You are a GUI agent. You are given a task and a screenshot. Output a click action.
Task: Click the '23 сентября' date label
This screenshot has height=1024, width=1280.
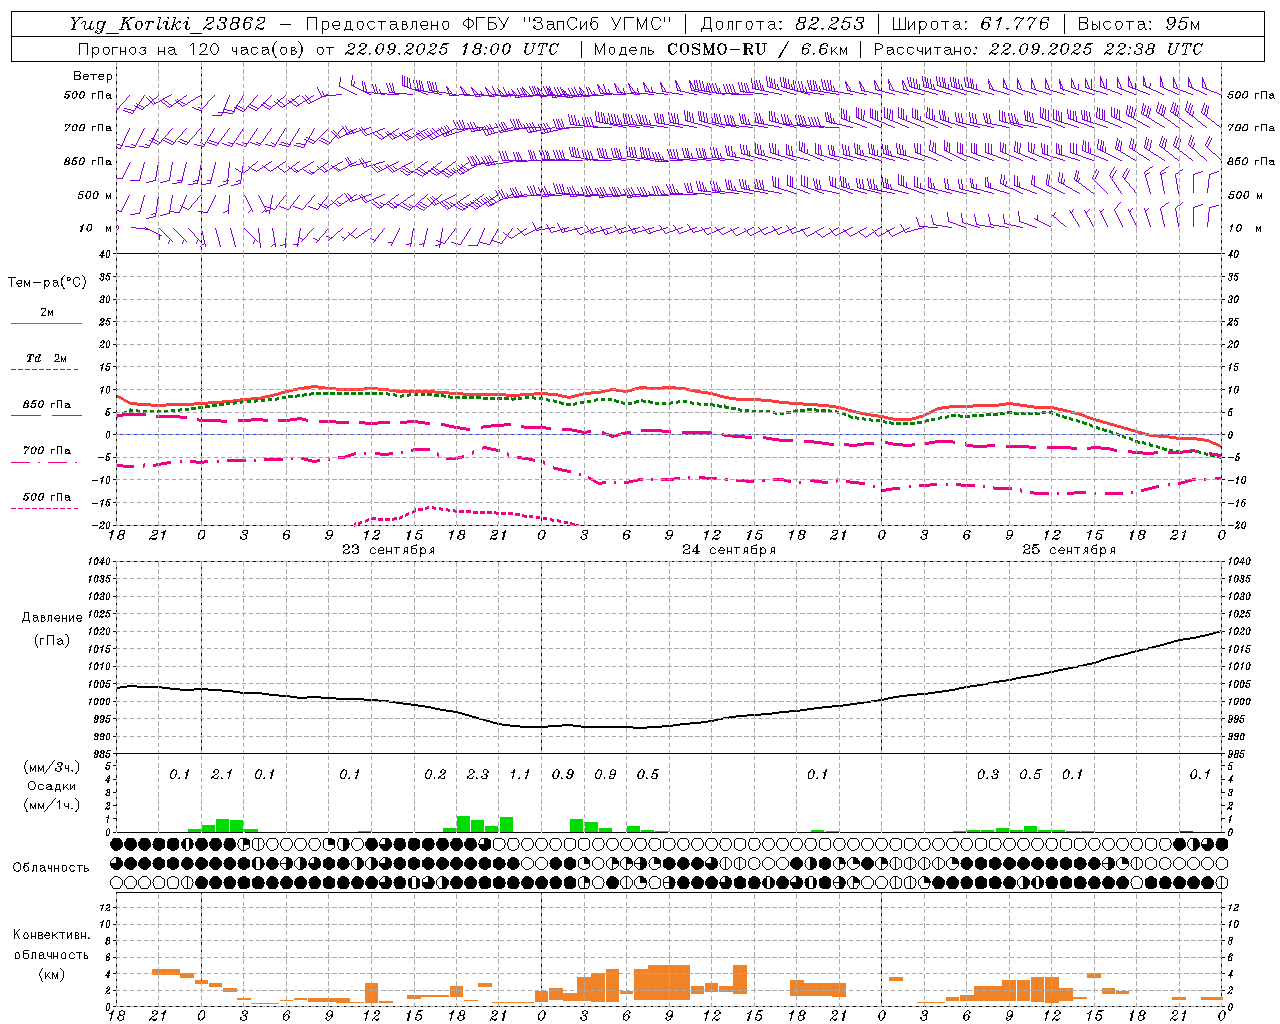click(388, 550)
